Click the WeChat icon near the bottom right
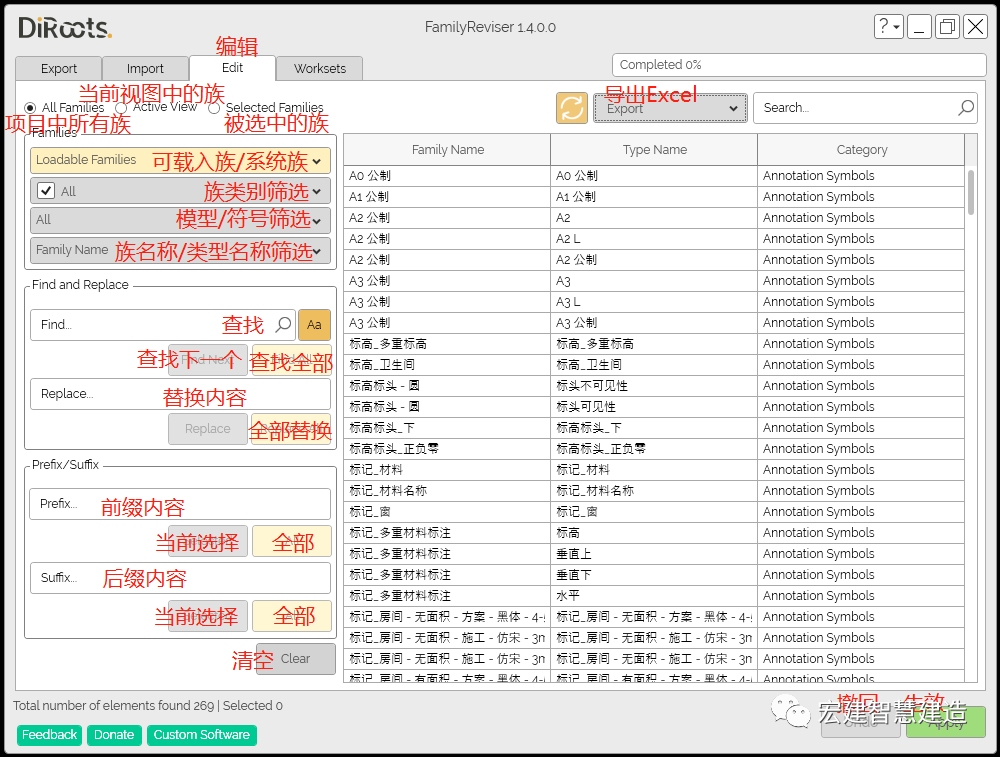The image size is (1000, 757). point(790,712)
